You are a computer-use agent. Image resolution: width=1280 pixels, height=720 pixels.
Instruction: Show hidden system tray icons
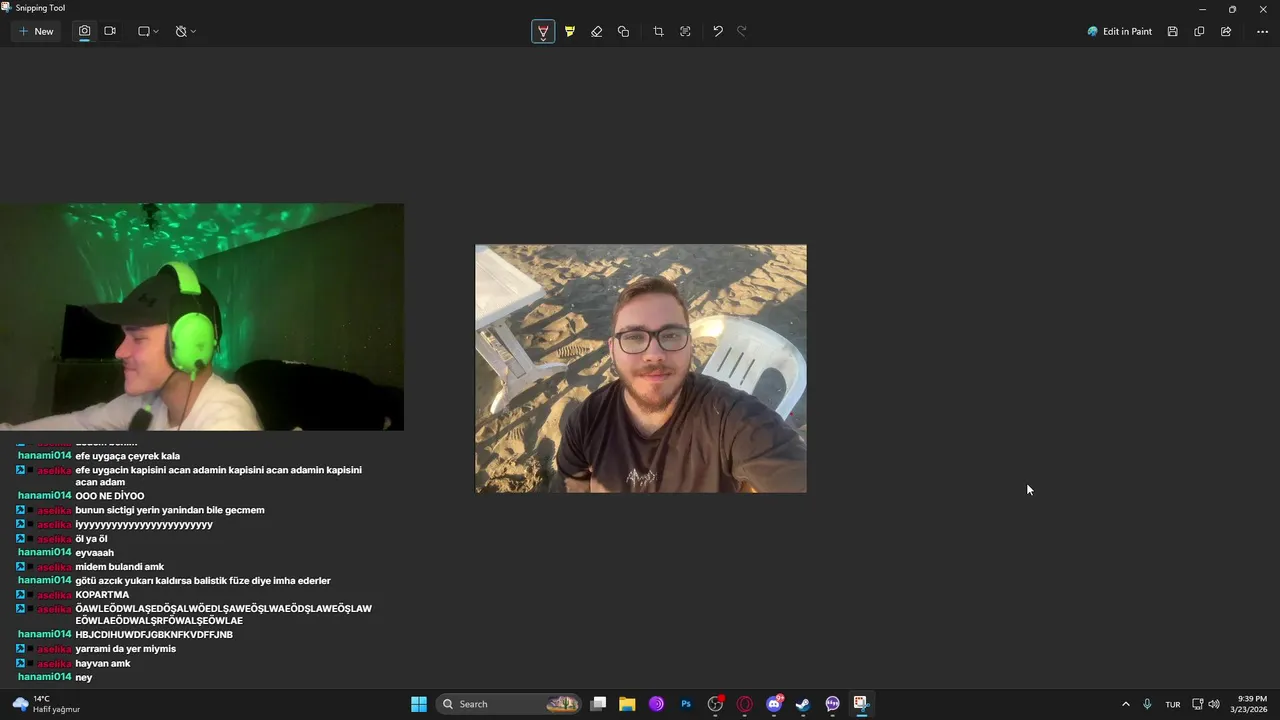pos(1126,704)
